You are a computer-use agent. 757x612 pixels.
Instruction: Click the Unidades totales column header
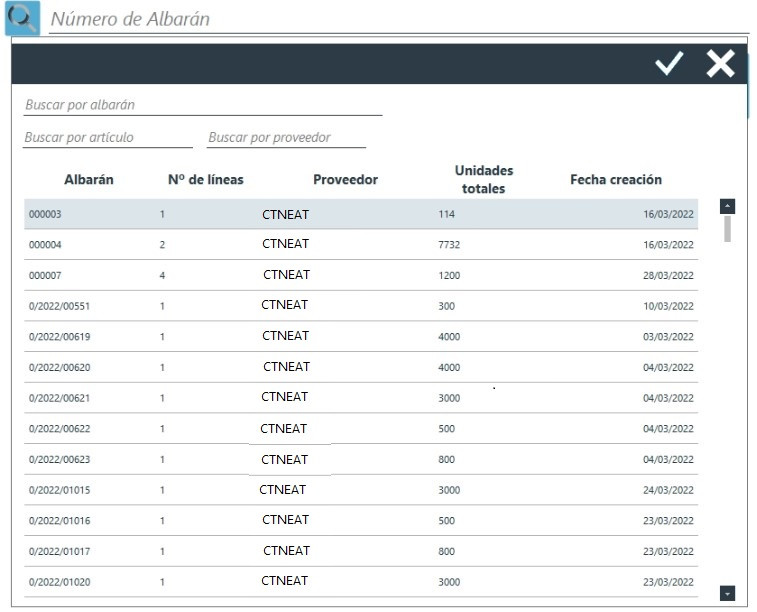click(x=483, y=179)
